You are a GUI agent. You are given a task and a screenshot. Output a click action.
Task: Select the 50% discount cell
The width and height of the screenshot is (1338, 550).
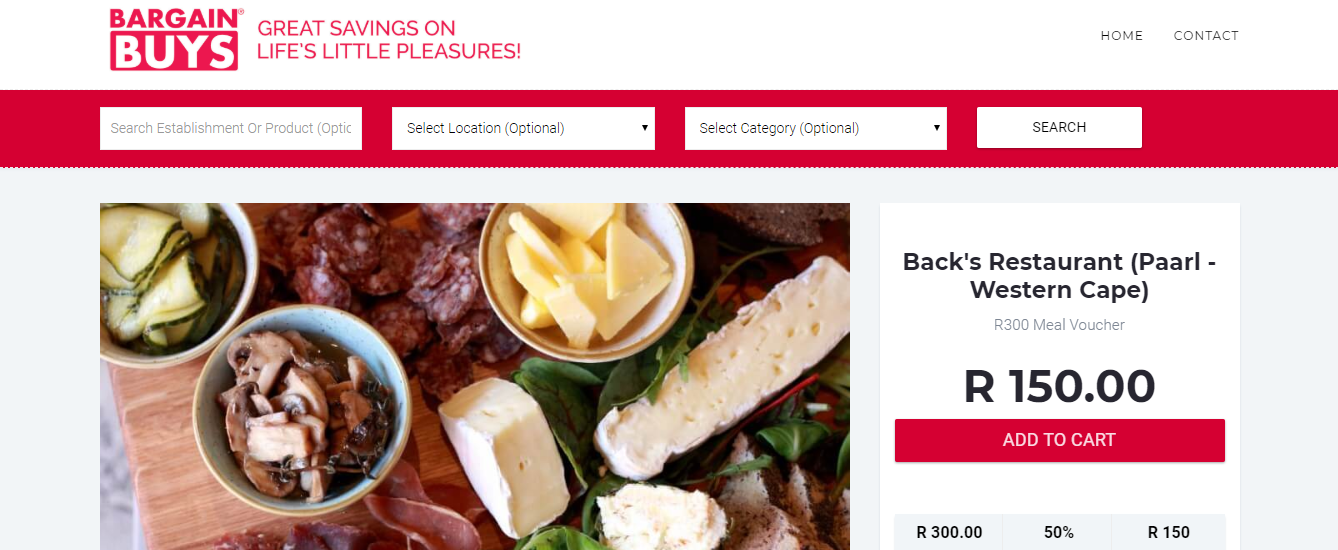pyautogui.click(x=1058, y=532)
